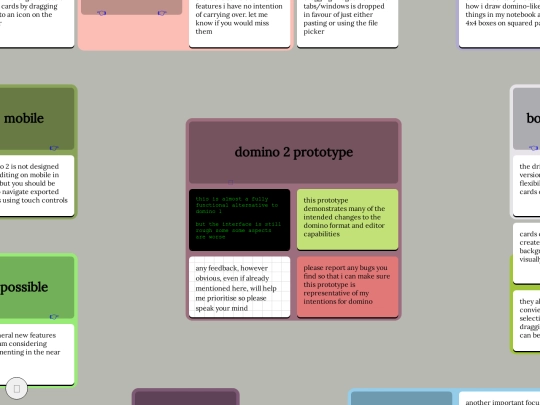
Task: Click the tiny square marker under domino 2 prototype title
Action: click(230, 182)
